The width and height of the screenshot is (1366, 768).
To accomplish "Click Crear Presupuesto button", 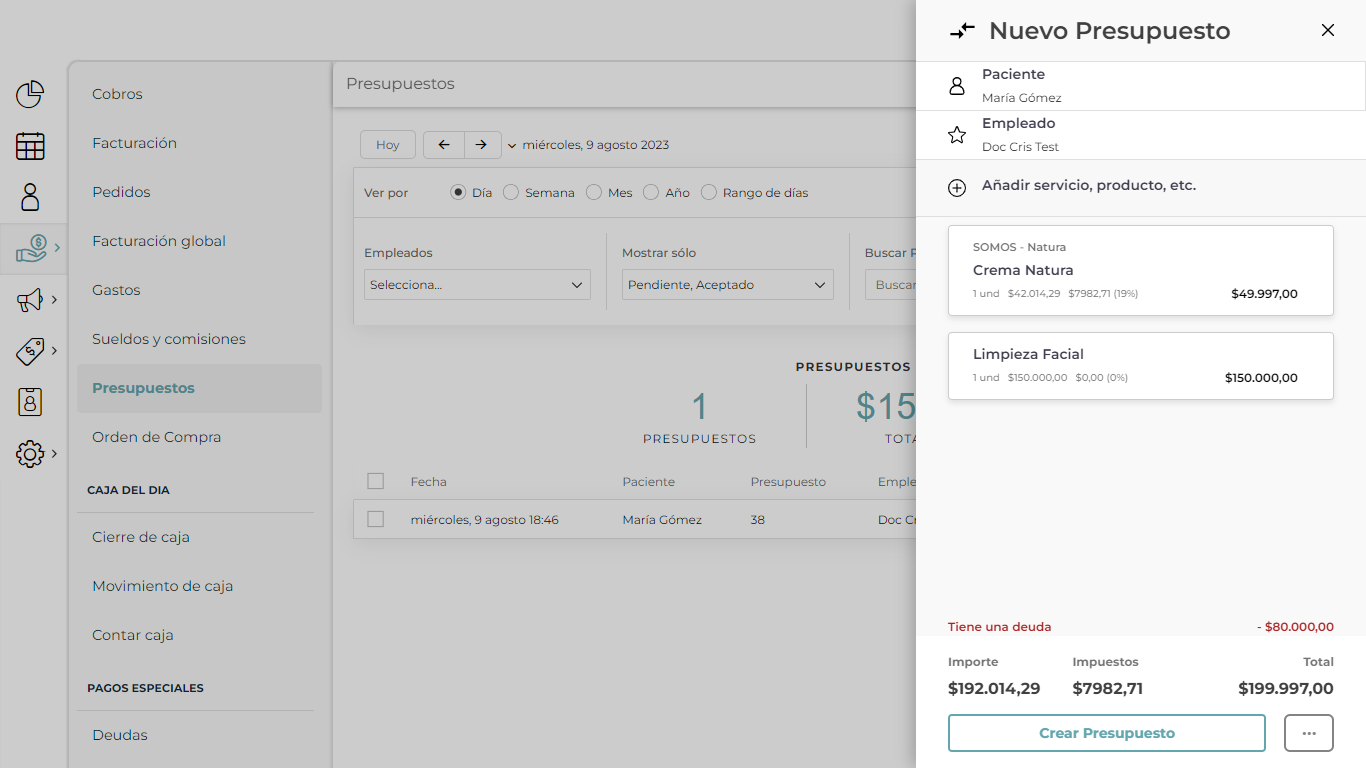I will point(1107,733).
